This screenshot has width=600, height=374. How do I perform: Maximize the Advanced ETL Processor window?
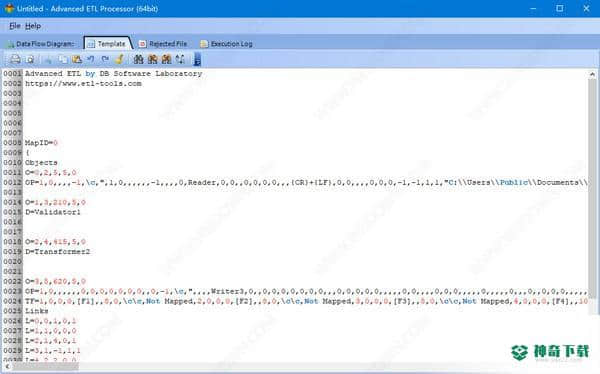(559, 8)
